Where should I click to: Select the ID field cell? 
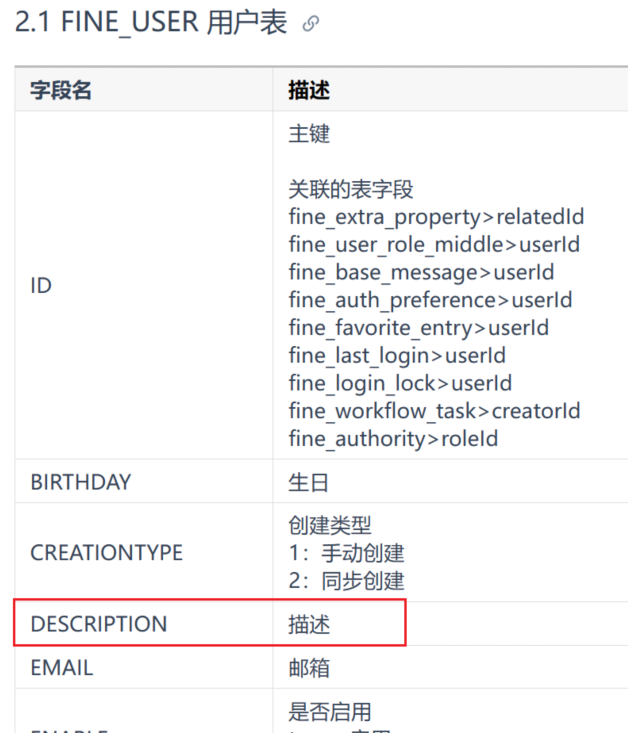pos(144,285)
